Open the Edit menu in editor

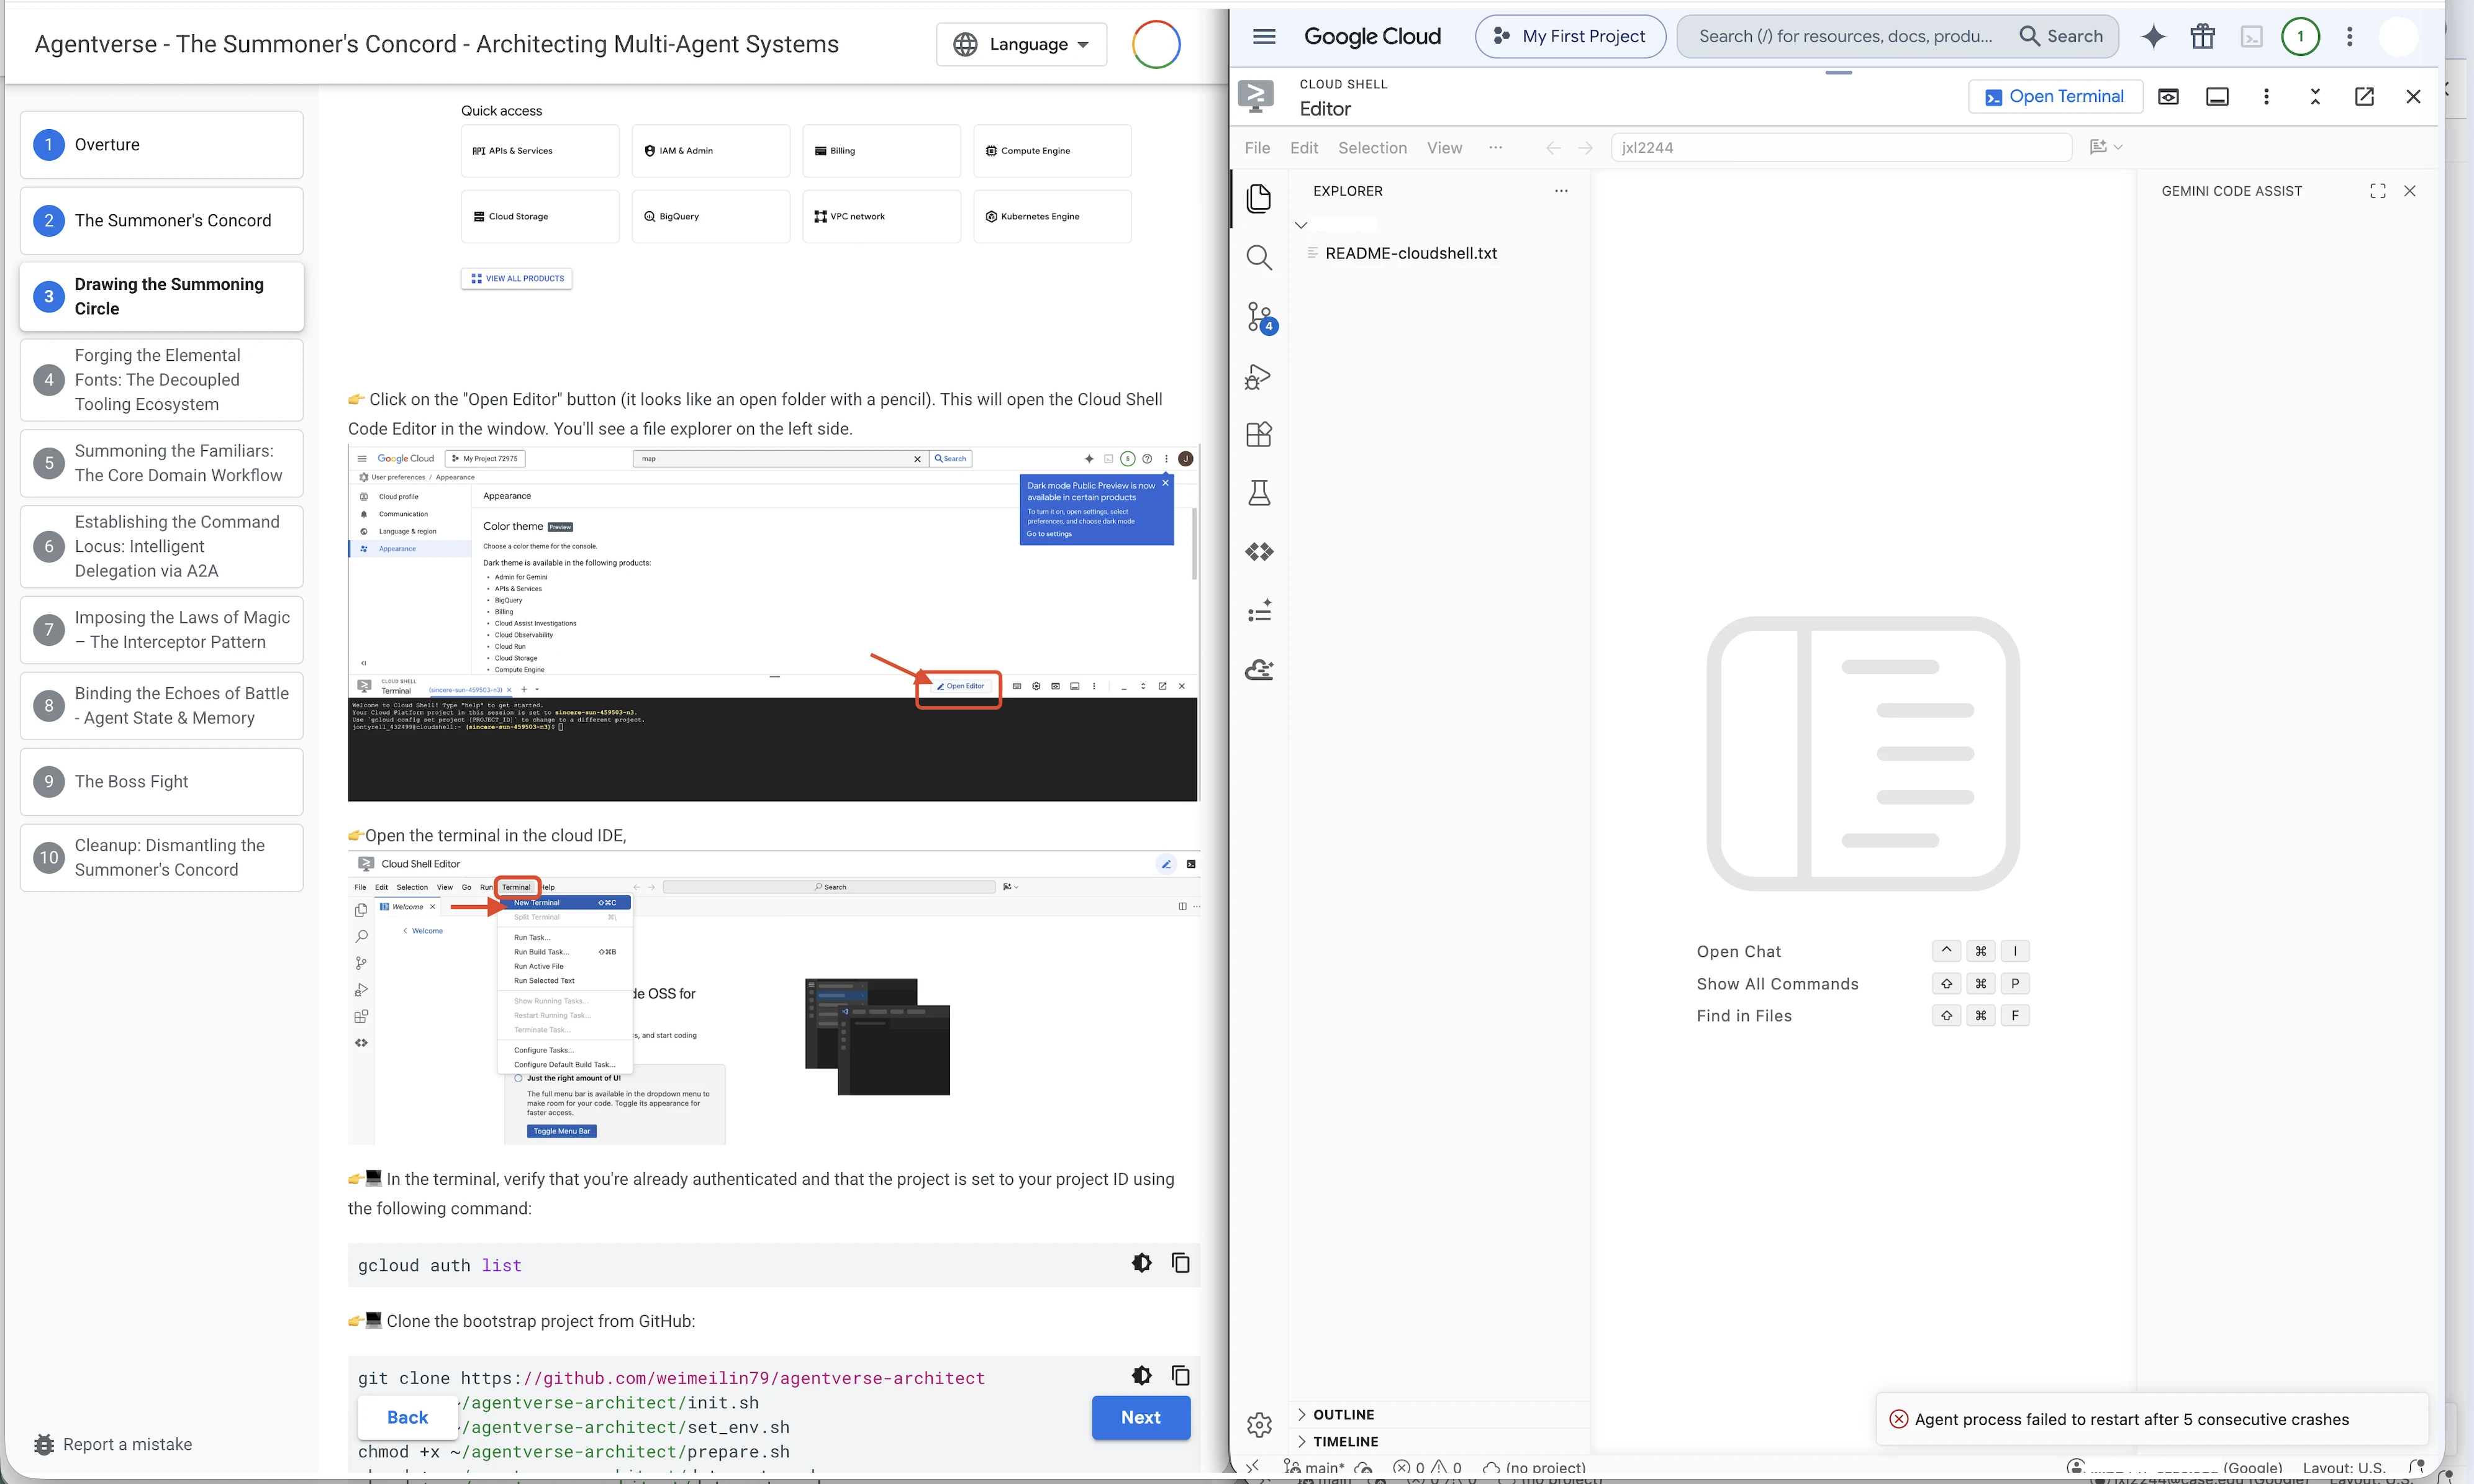[x=1304, y=147]
